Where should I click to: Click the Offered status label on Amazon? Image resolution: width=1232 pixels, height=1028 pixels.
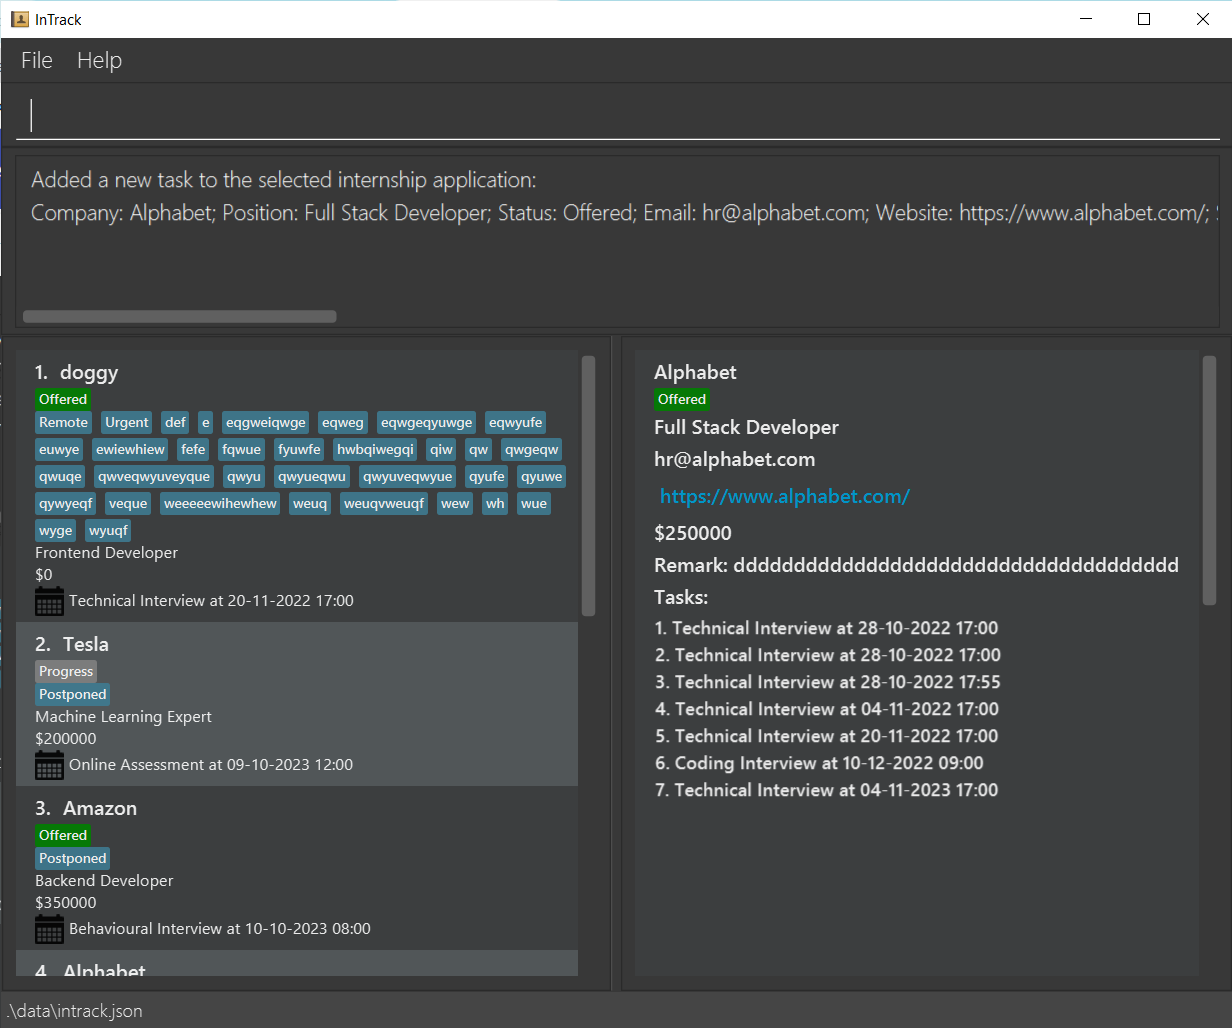tap(63, 835)
